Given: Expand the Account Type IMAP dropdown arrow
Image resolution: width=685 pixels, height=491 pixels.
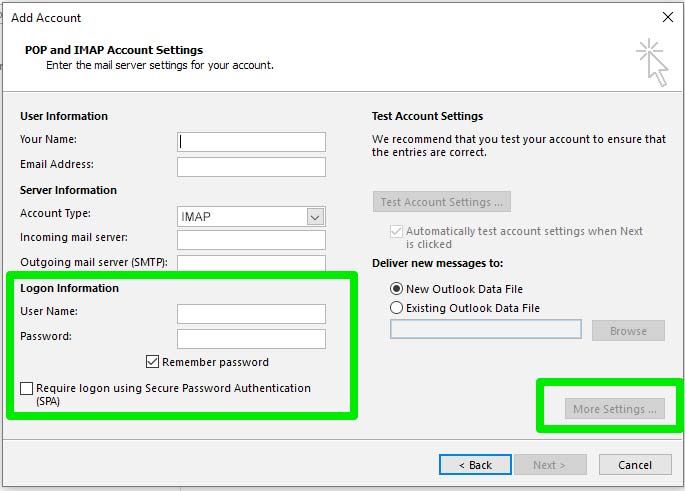Looking at the screenshot, I should pyautogui.click(x=315, y=217).
